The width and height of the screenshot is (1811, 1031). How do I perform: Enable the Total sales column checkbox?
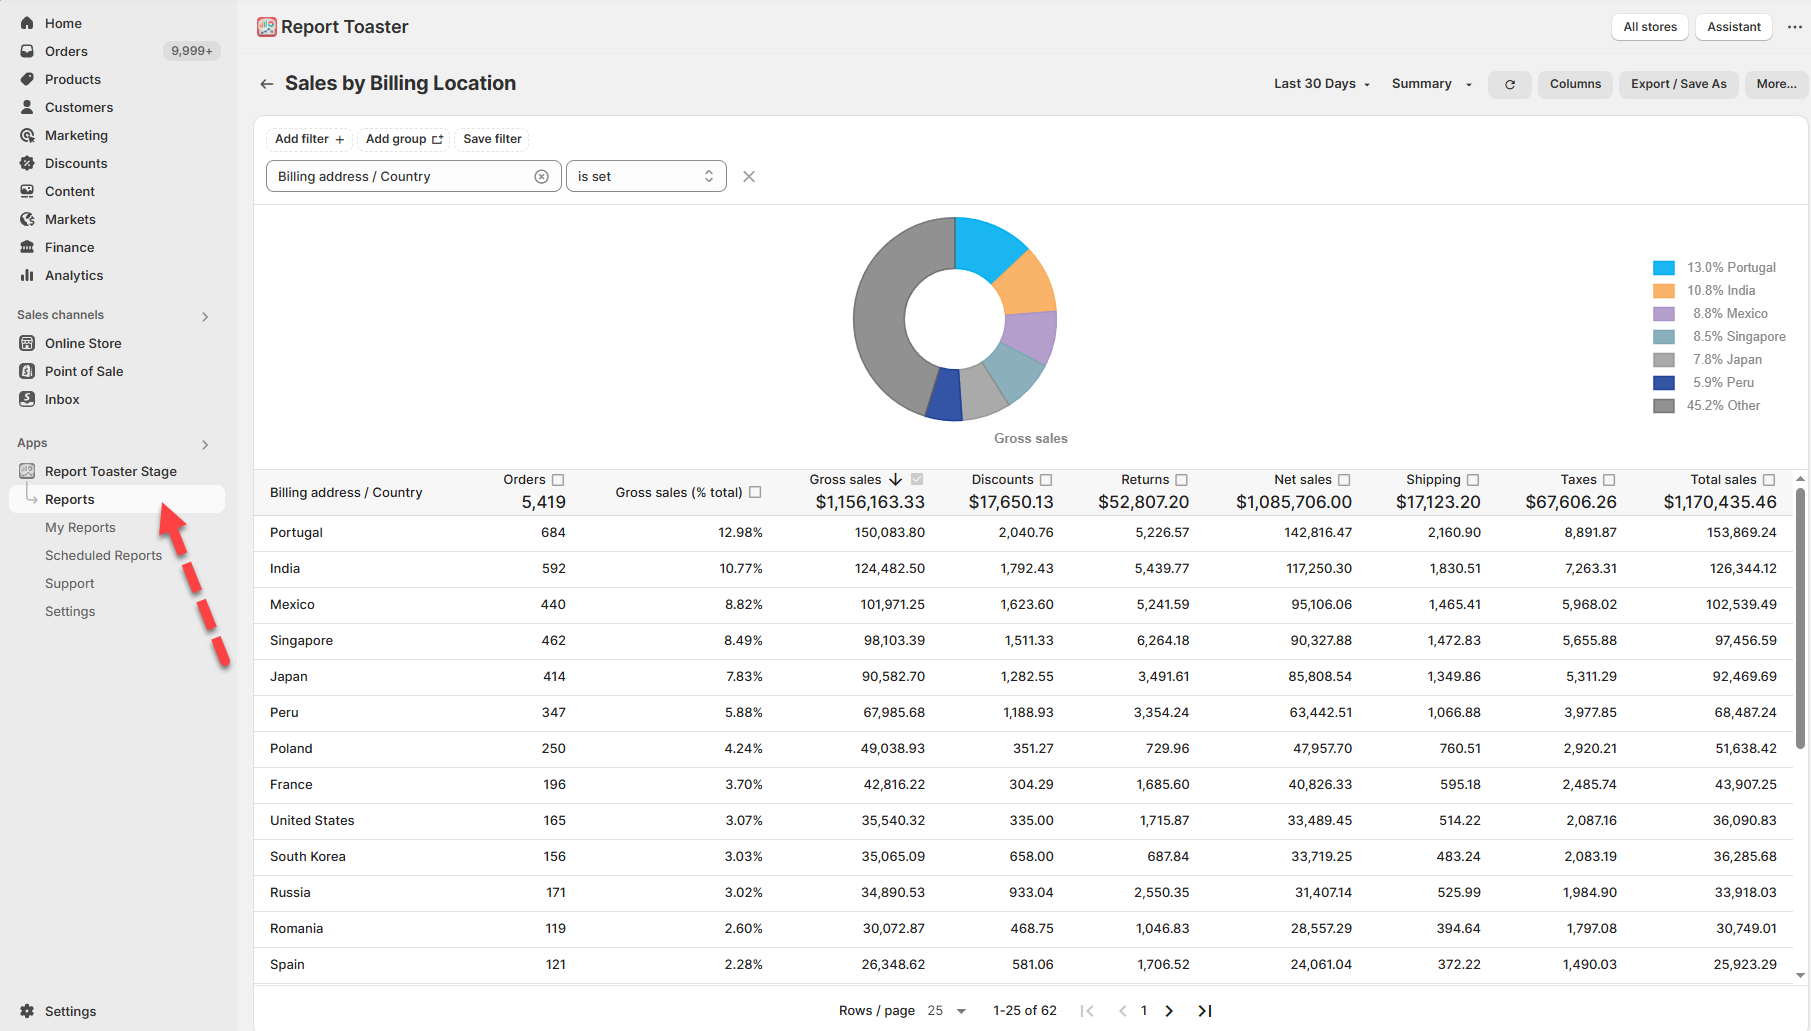[1769, 480]
